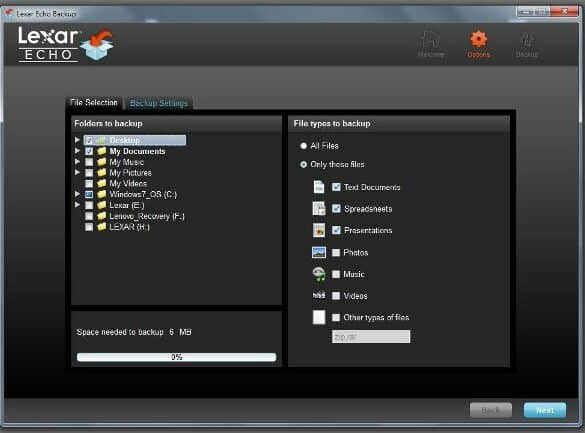This screenshot has height=433, width=585.
Task: Check Other types of files checkbox
Action: [x=336, y=317]
